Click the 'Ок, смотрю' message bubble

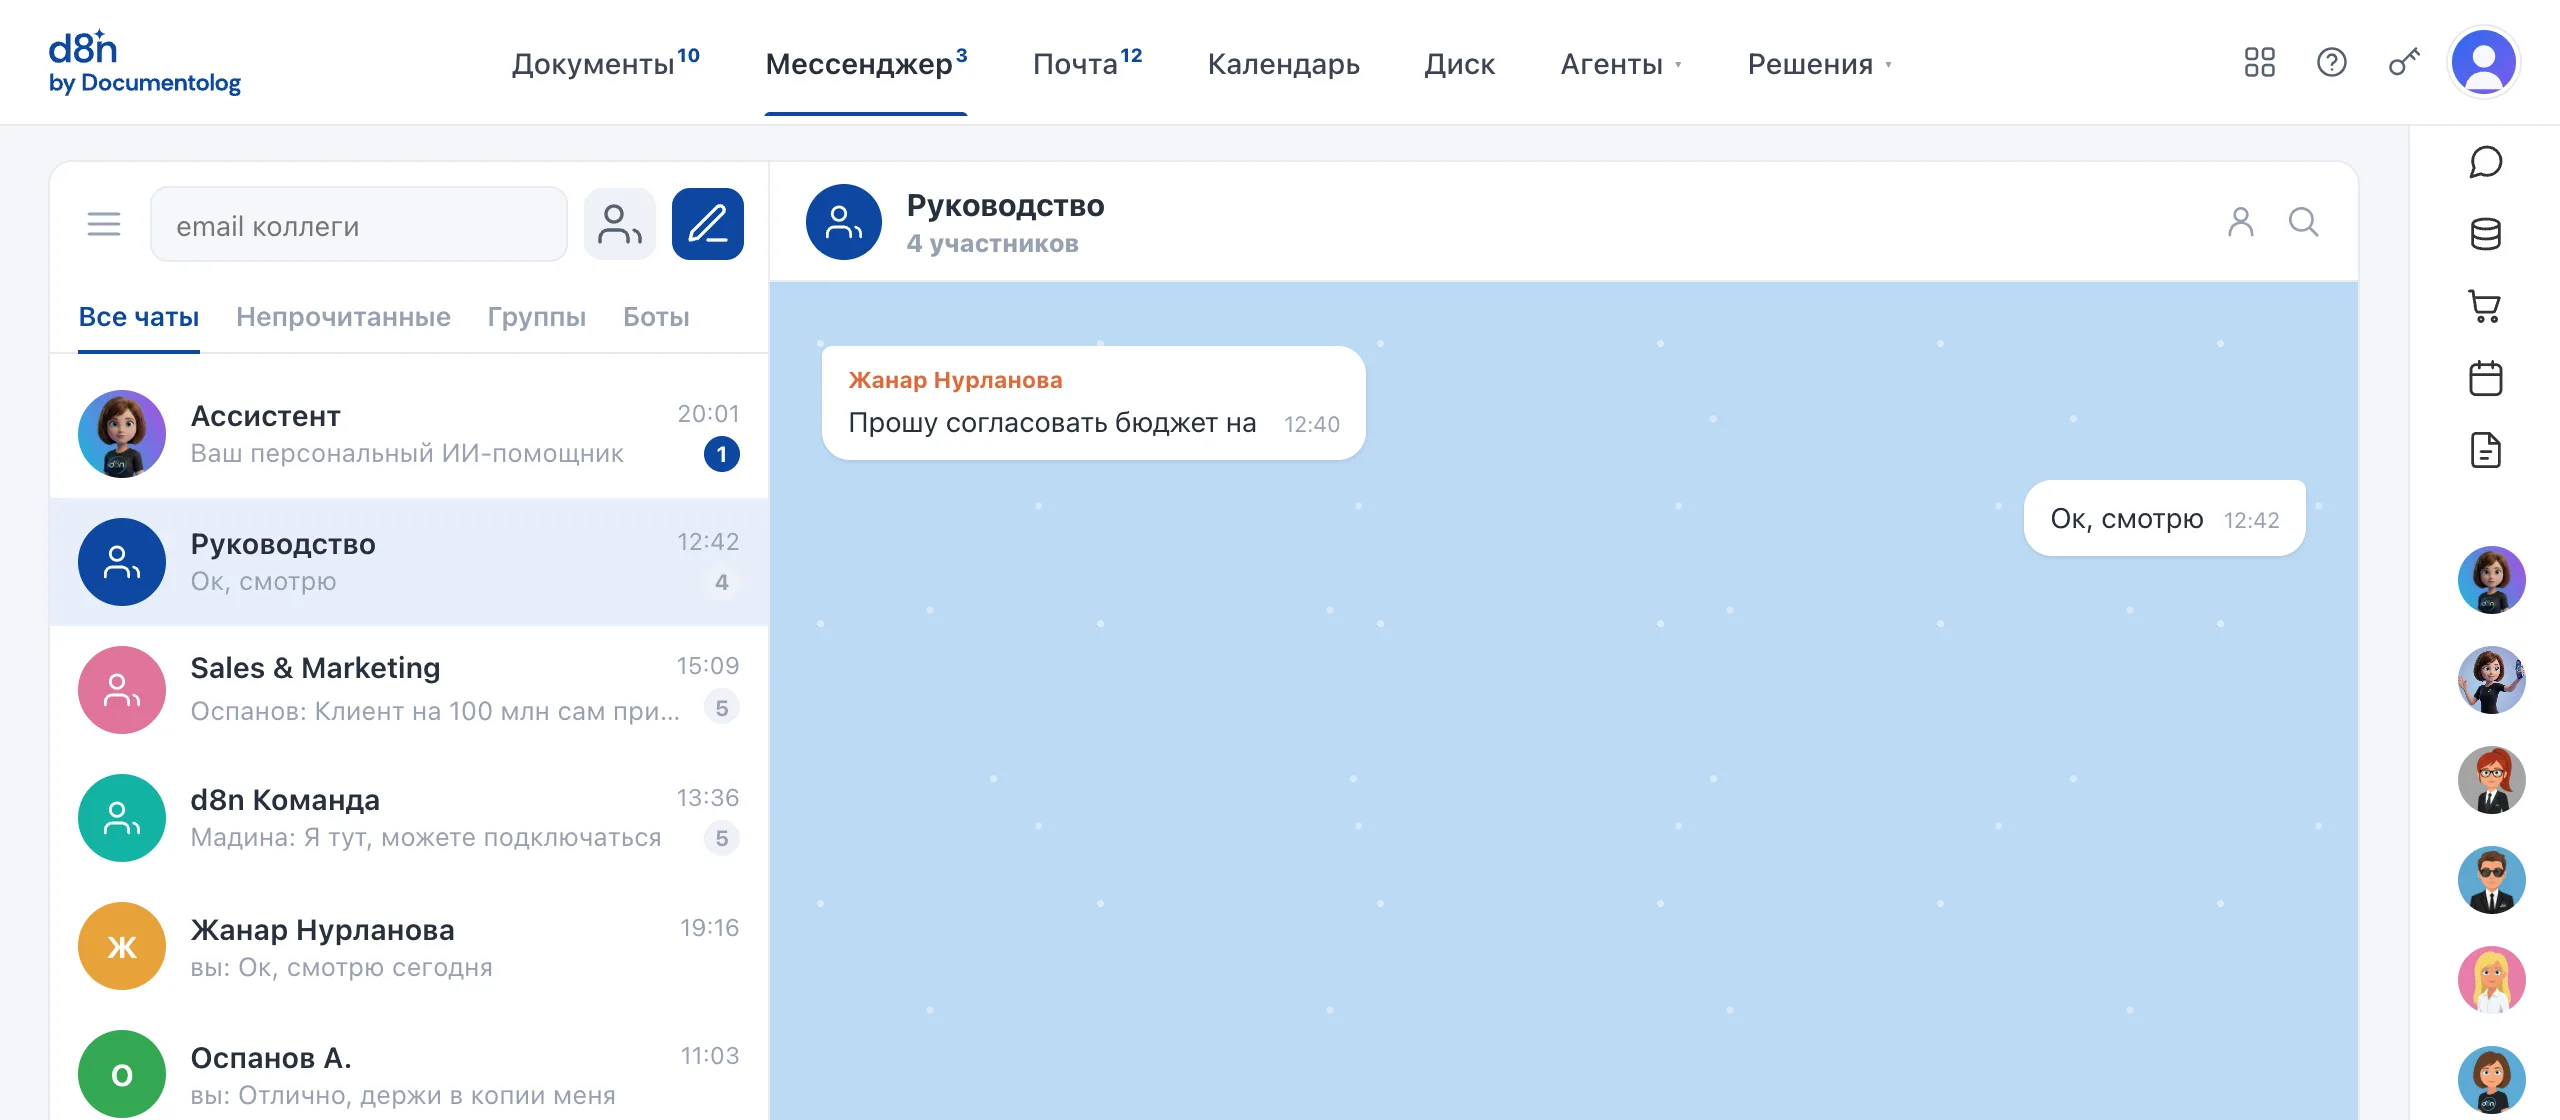point(2164,518)
